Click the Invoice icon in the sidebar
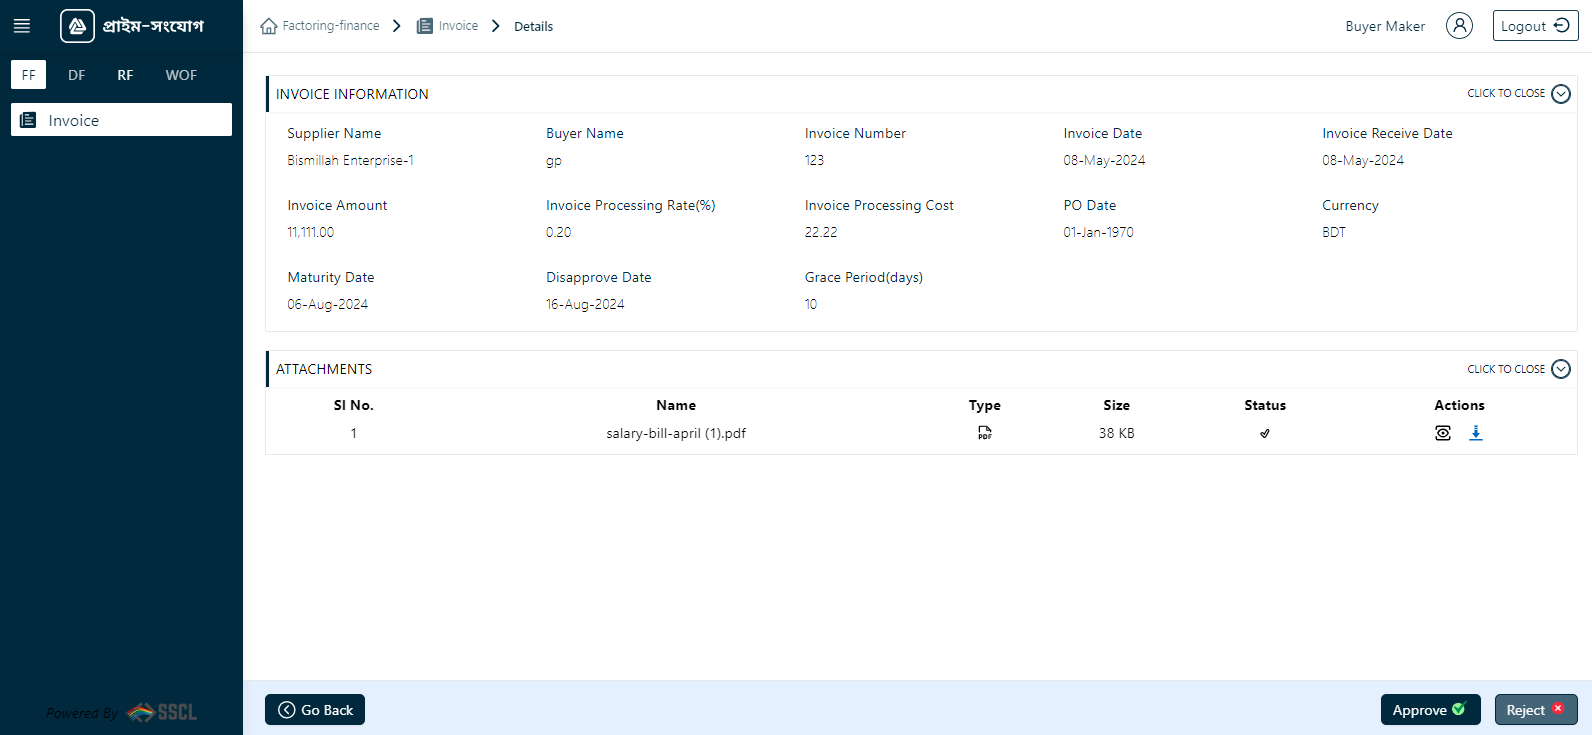 tap(28, 120)
